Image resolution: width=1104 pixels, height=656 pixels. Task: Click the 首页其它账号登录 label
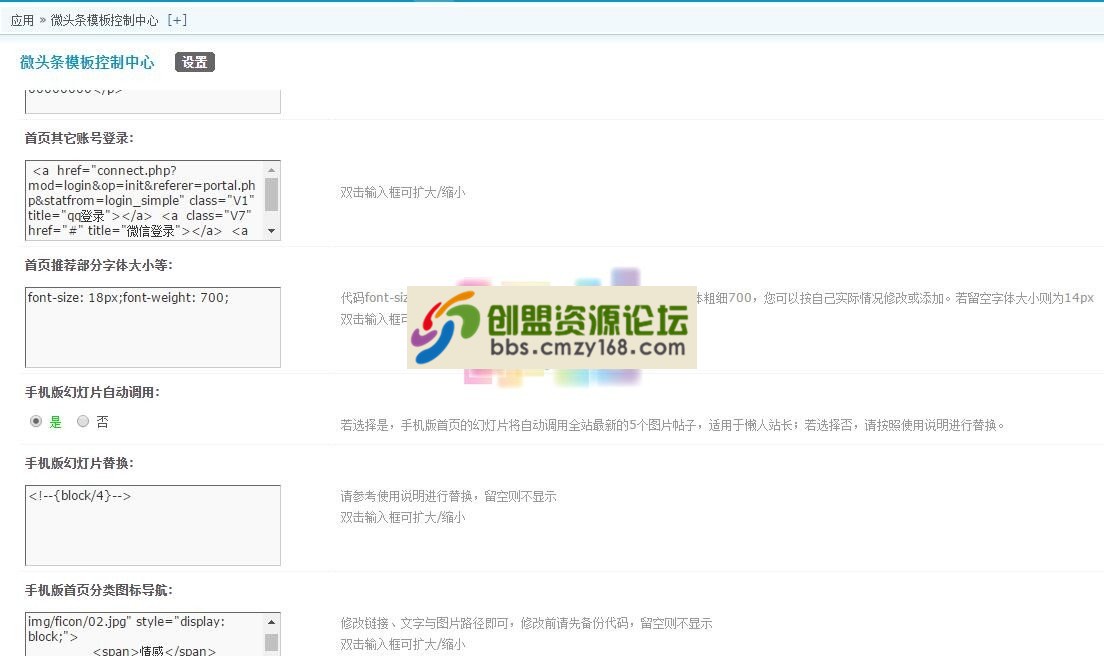pyautogui.click(x=79, y=138)
